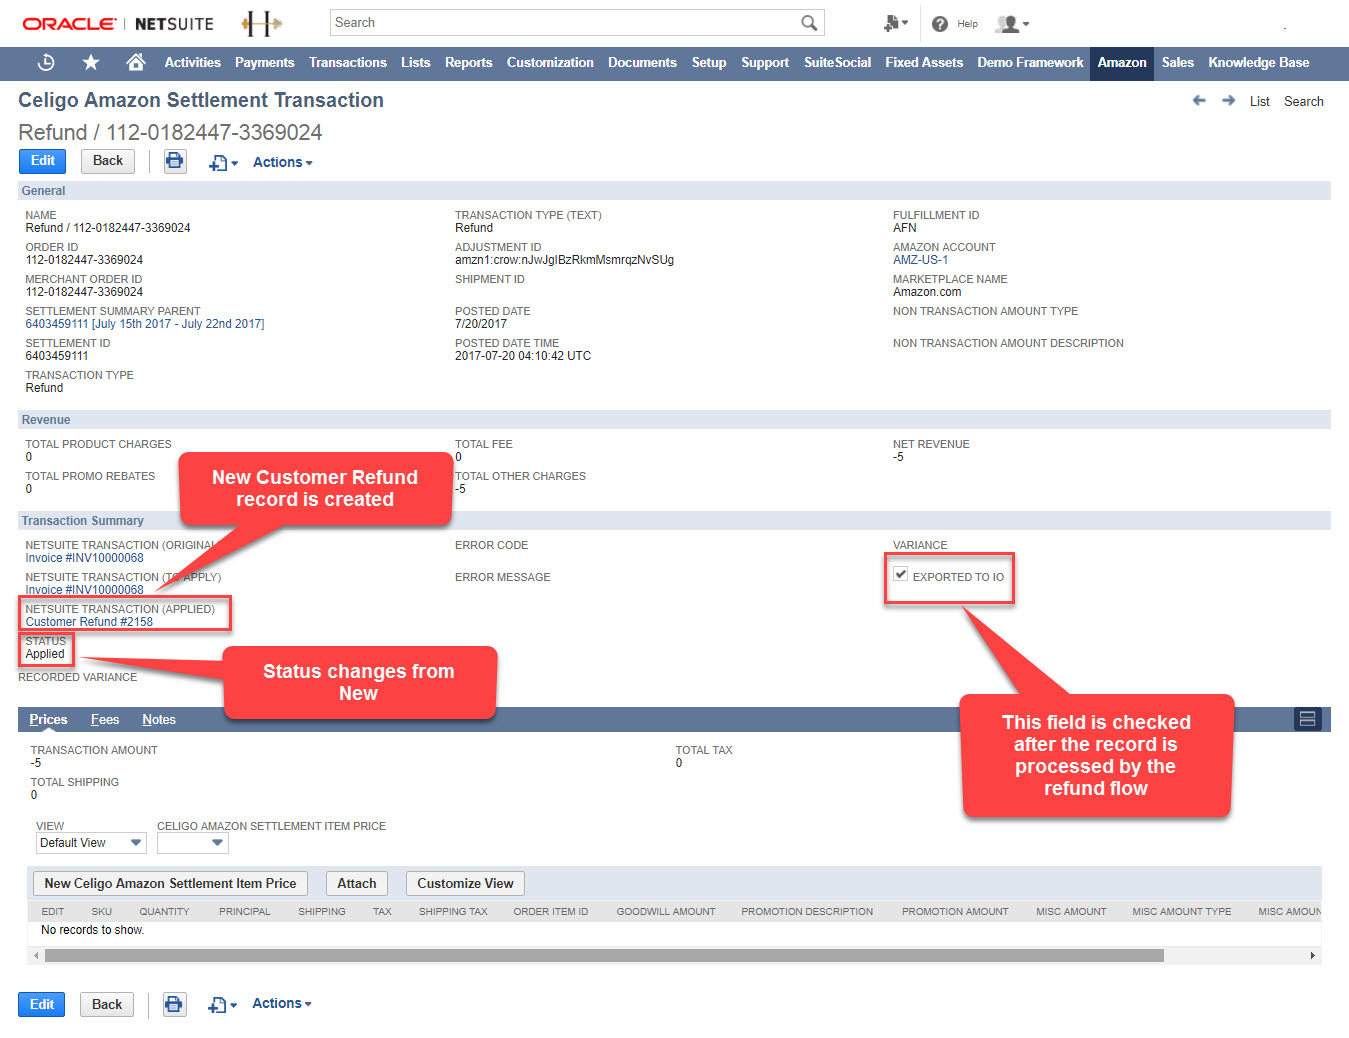Viewport: 1349px width, 1038px height.
Task: Open the Sales menu
Action: [1177, 62]
